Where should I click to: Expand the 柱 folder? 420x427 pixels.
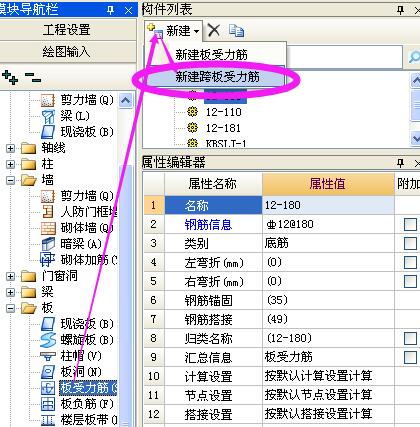(x=10, y=164)
